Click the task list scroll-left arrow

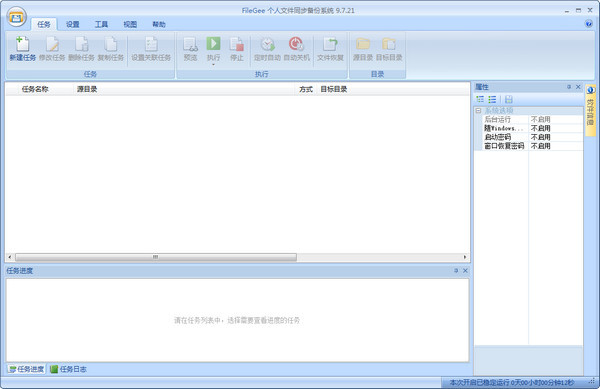pyautogui.click(x=10, y=257)
